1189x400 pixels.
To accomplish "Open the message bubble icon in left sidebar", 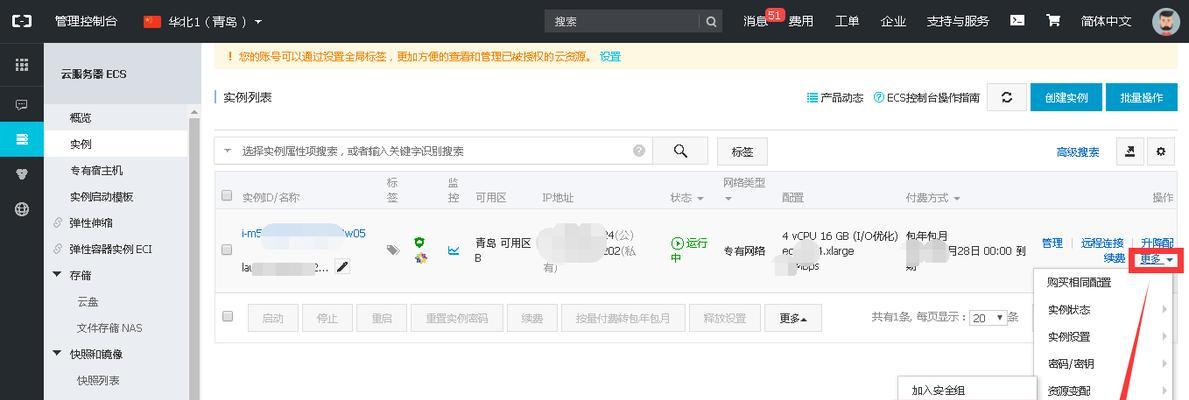I will pyautogui.click(x=22, y=105).
